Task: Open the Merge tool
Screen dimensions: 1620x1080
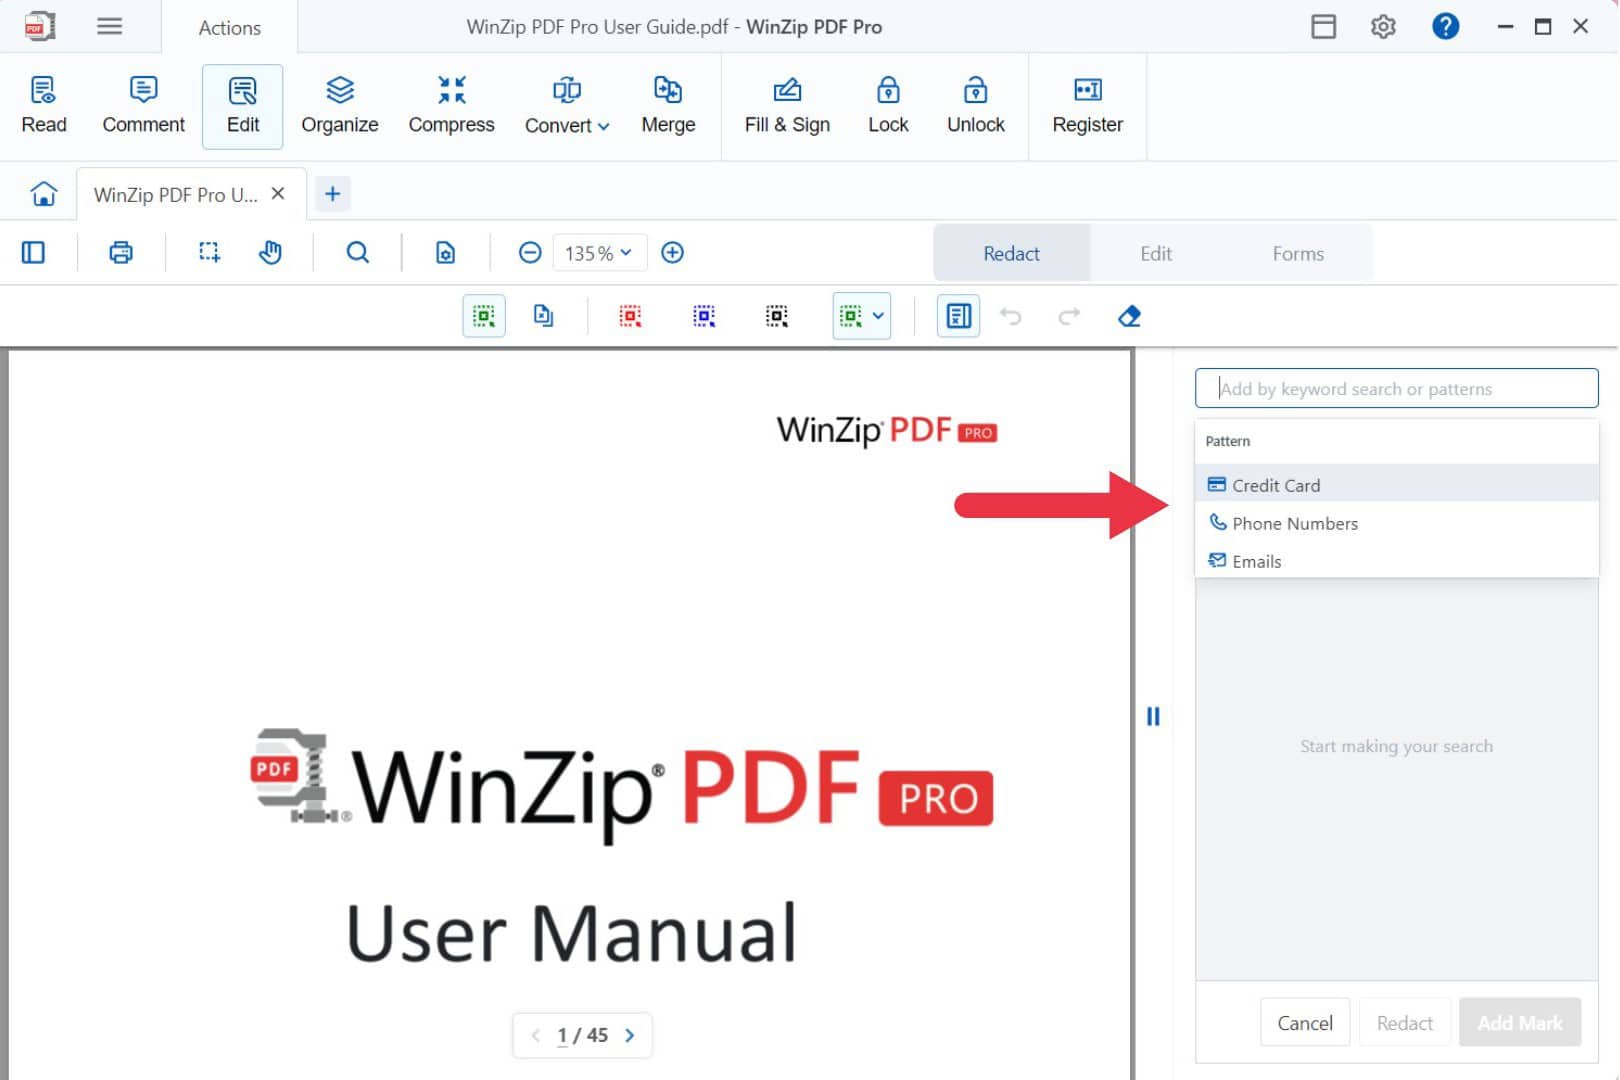Action: coord(668,106)
